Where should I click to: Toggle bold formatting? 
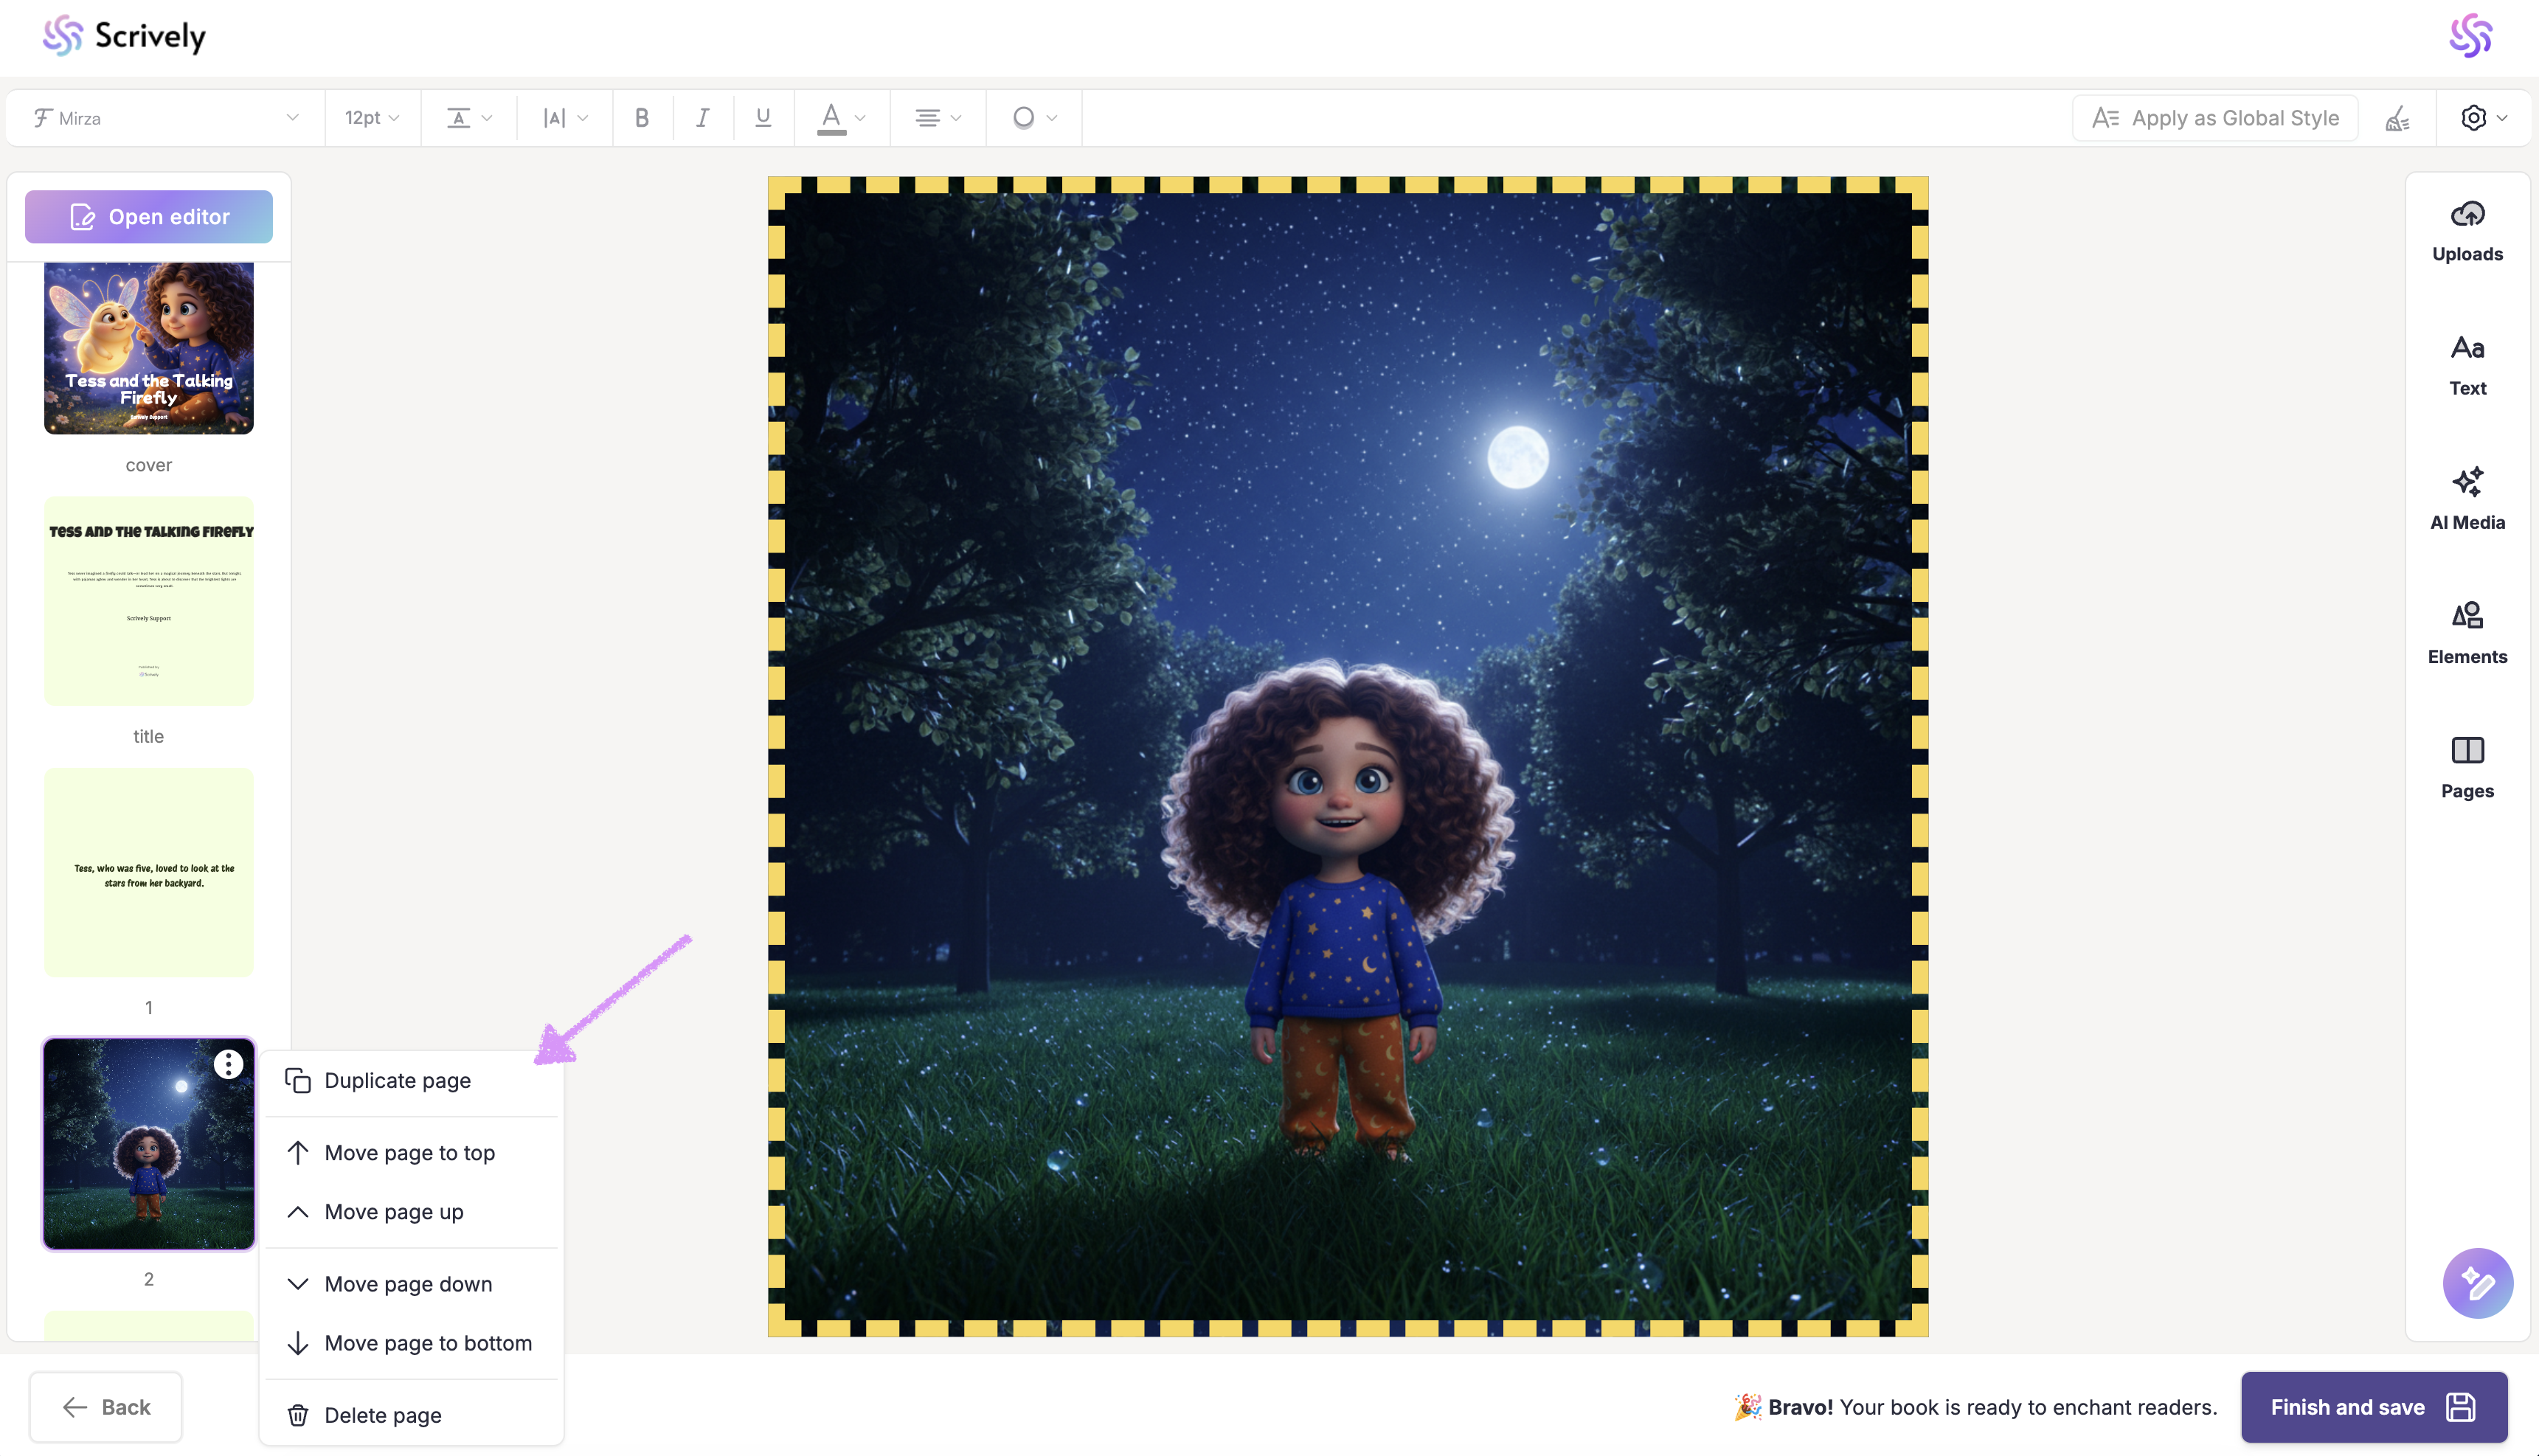(x=642, y=118)
